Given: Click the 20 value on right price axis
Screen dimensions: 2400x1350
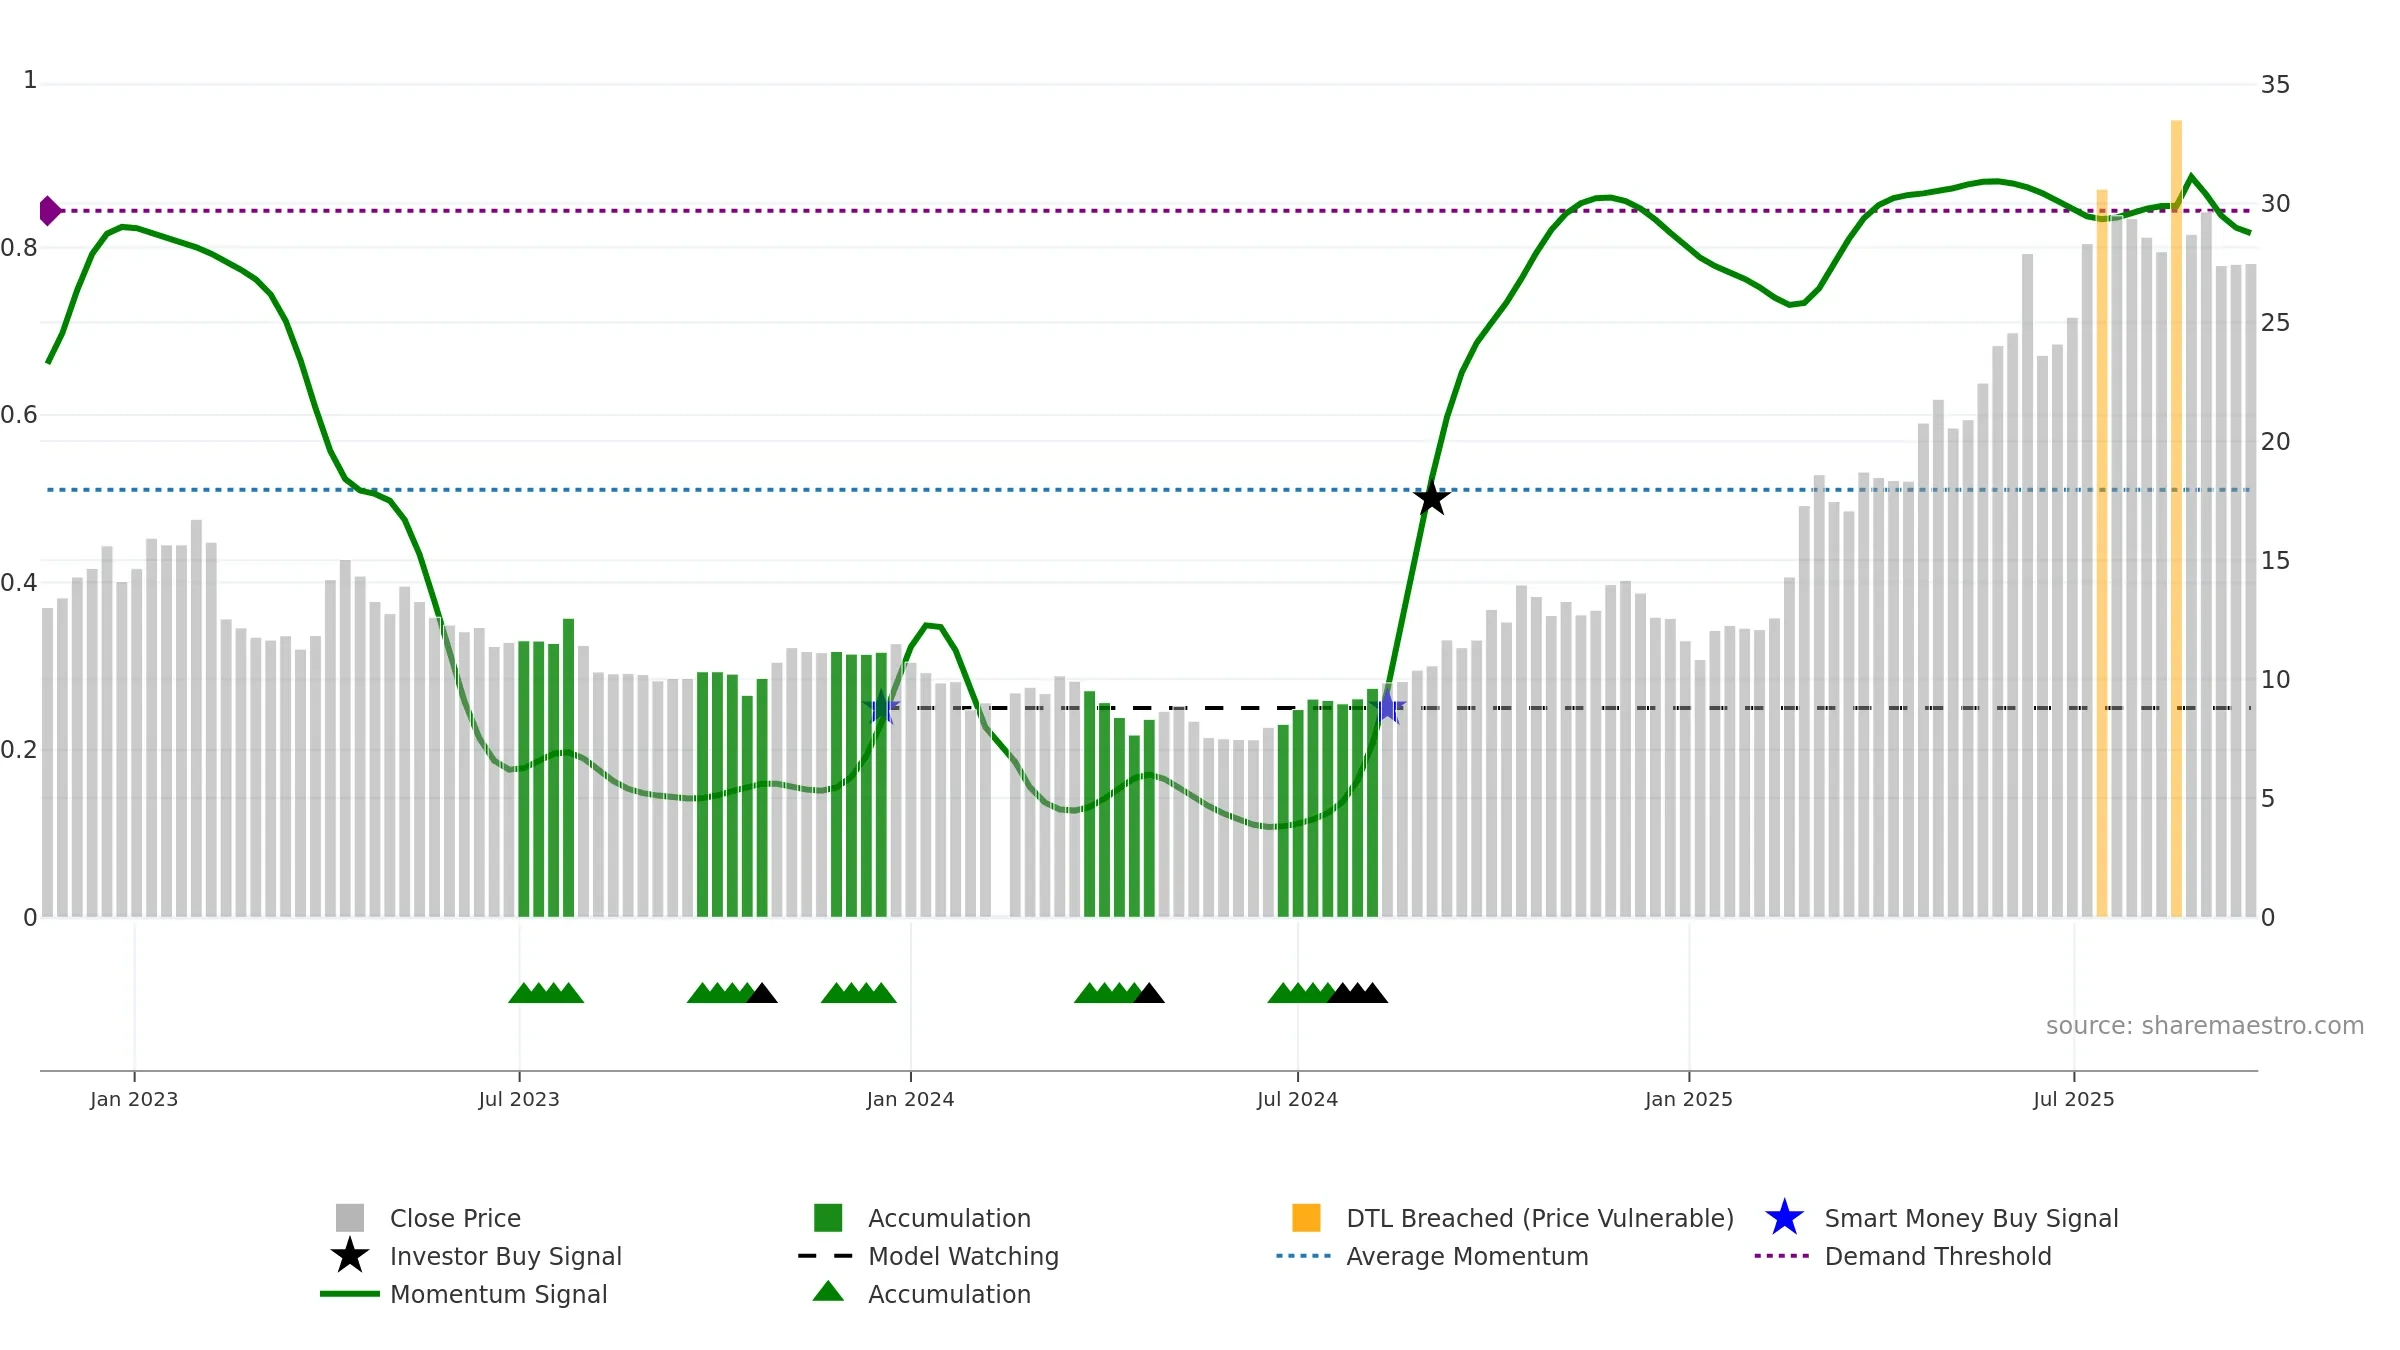Looking at the screenshot, I should click(x=2276, y=442).
